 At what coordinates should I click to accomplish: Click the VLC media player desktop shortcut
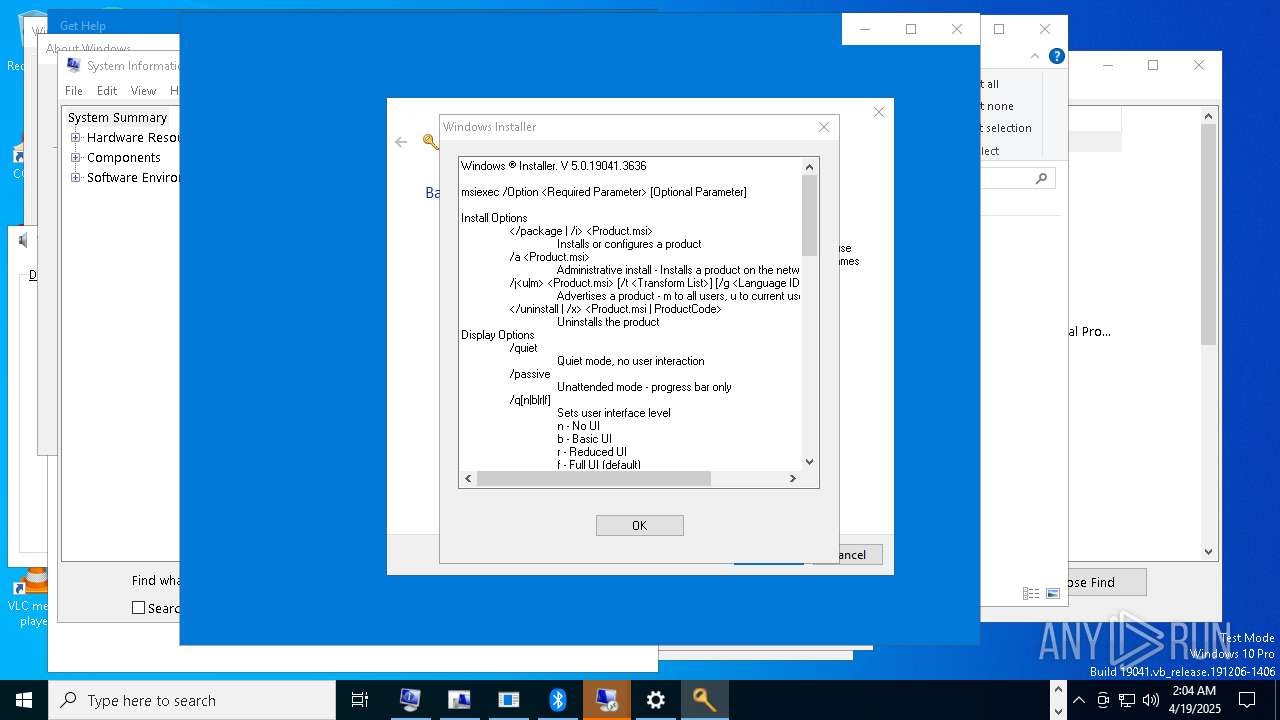[x=30, y=600]
